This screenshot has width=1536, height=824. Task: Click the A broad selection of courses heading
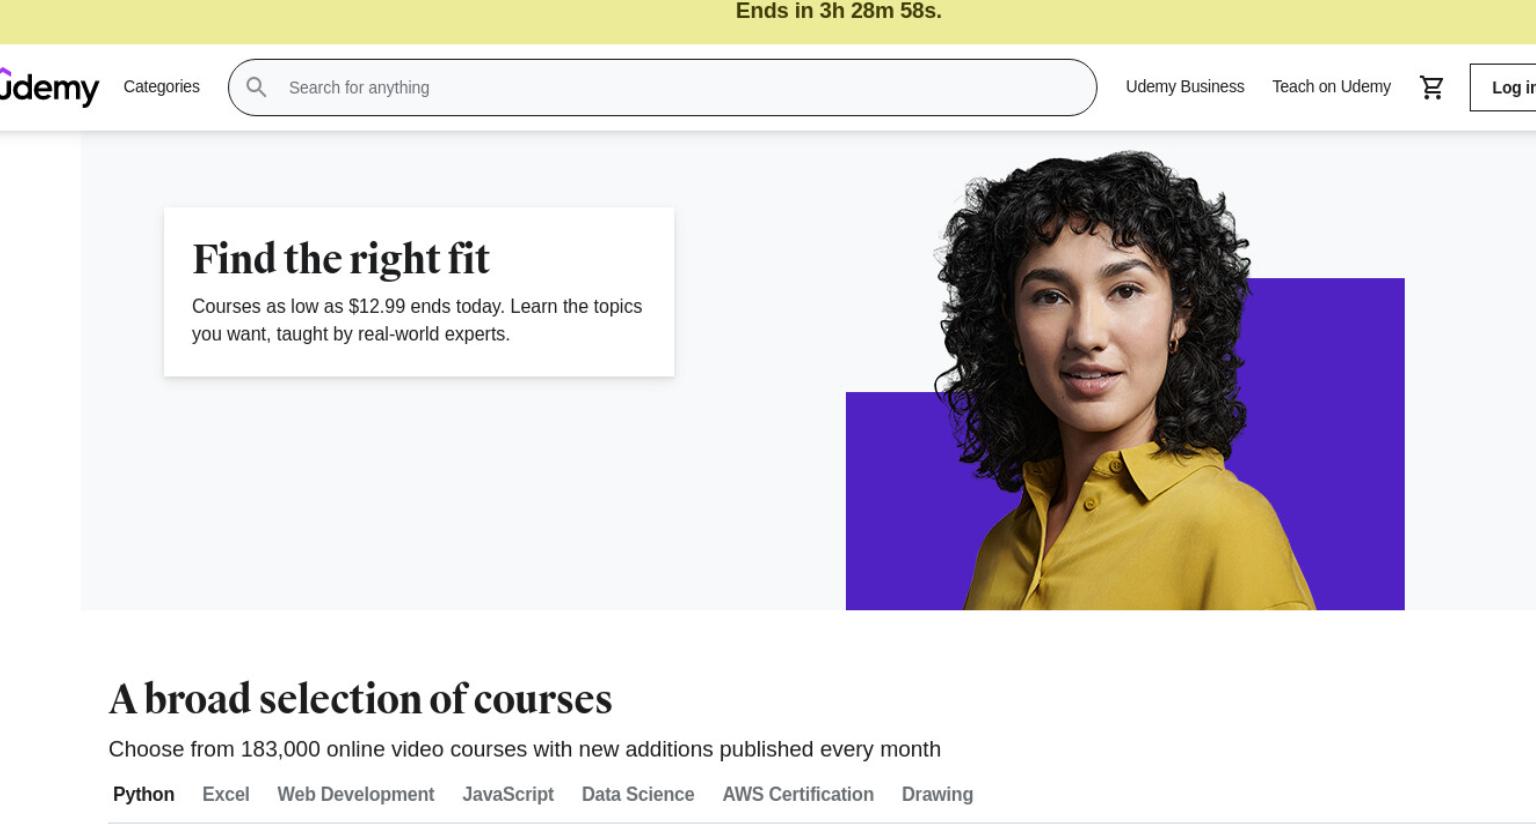coord(360,699)
